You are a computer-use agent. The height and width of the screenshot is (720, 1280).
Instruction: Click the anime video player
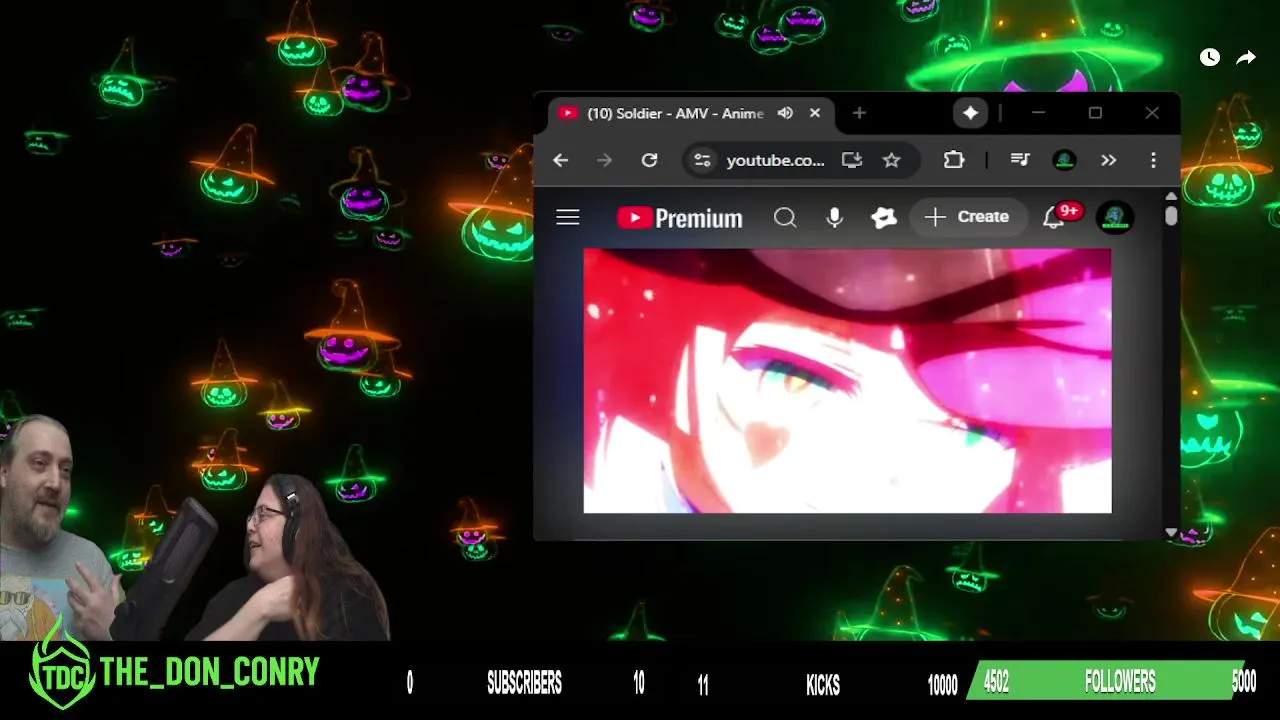(847, 381)
